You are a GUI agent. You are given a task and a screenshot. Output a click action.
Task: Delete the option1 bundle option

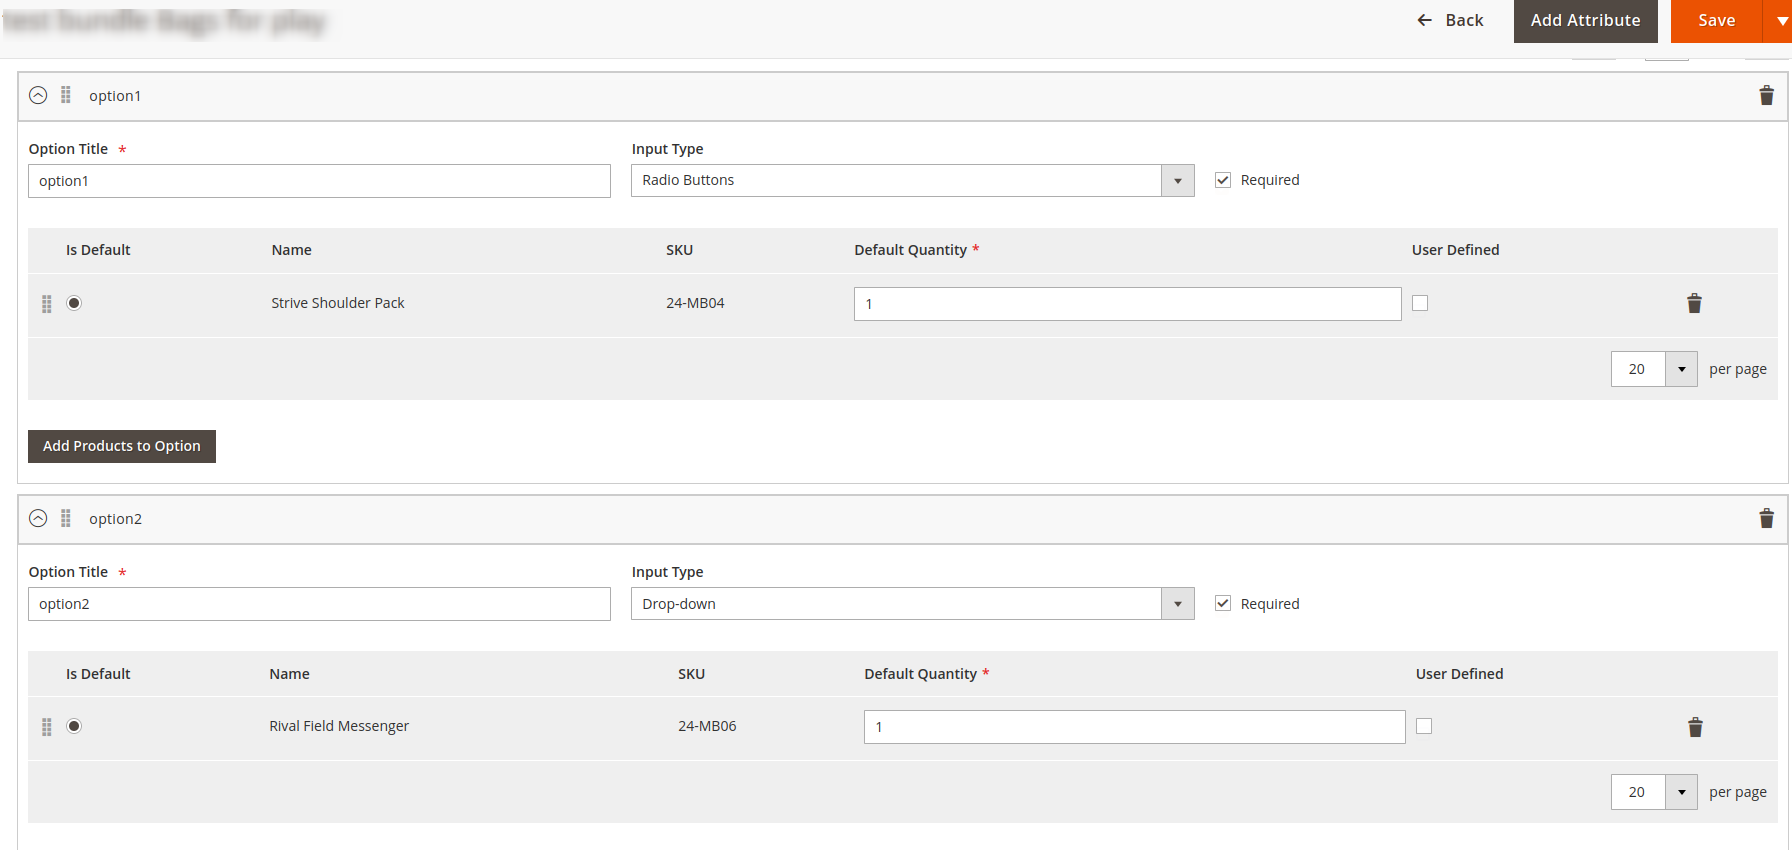(1766, 96)
